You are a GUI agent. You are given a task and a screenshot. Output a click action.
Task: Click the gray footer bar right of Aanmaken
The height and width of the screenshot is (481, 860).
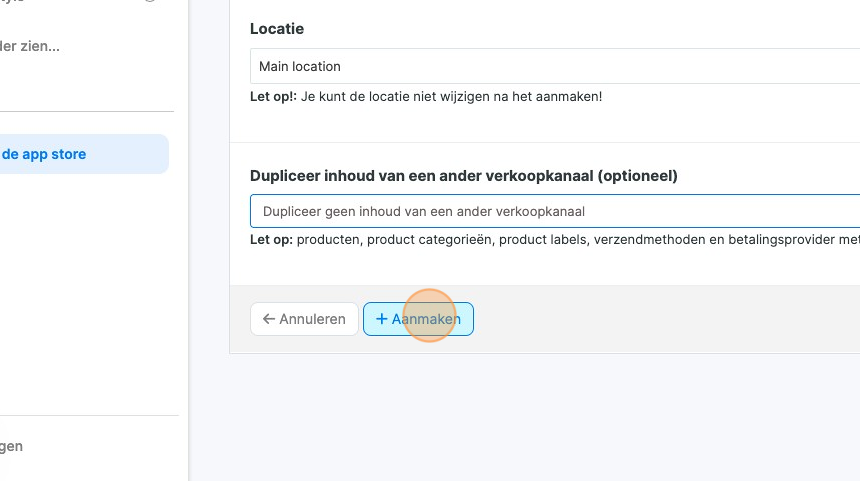coord(660,319)
